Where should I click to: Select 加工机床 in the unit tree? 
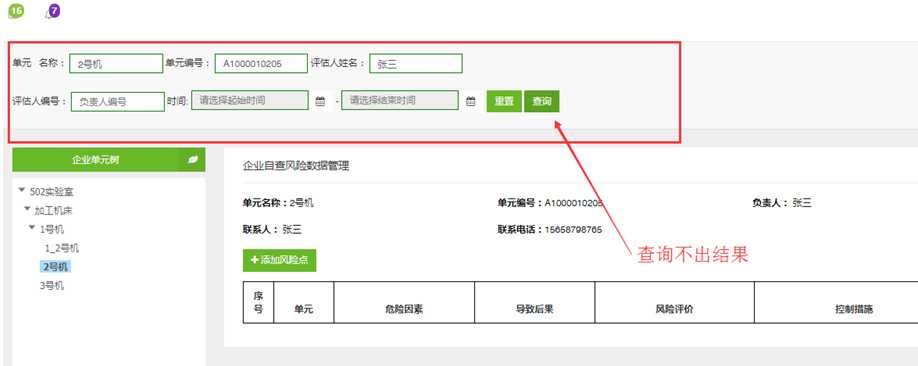point(53,210)
